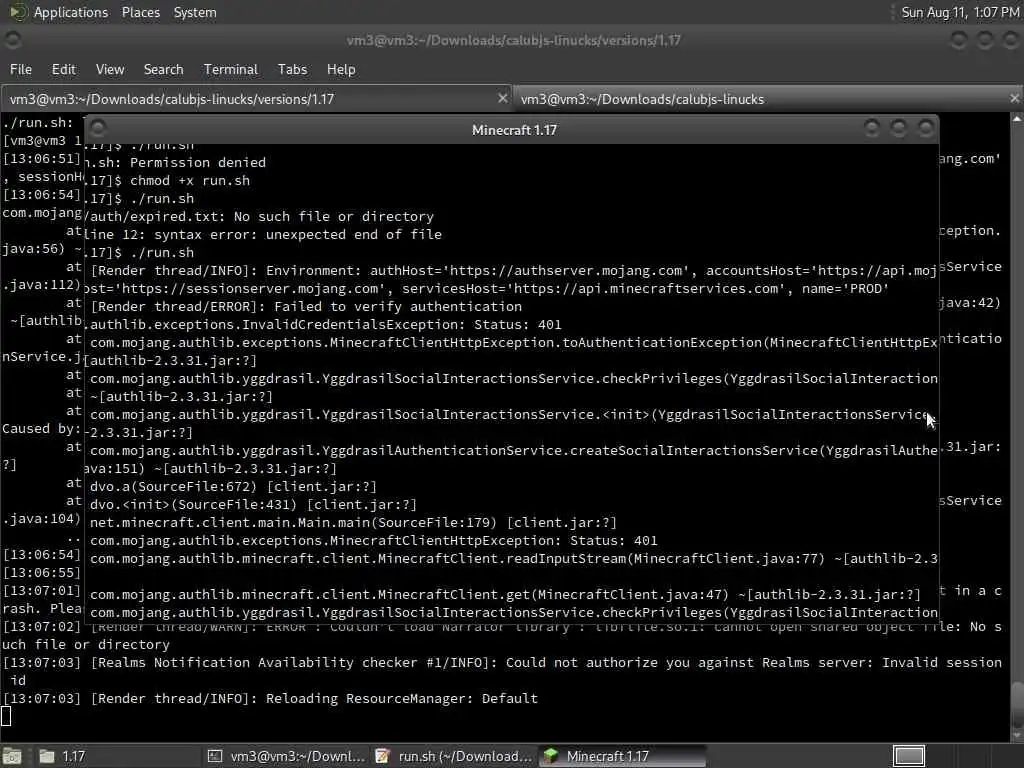
Task: Open the terminal Tabs menu
Action: (292, 69)
